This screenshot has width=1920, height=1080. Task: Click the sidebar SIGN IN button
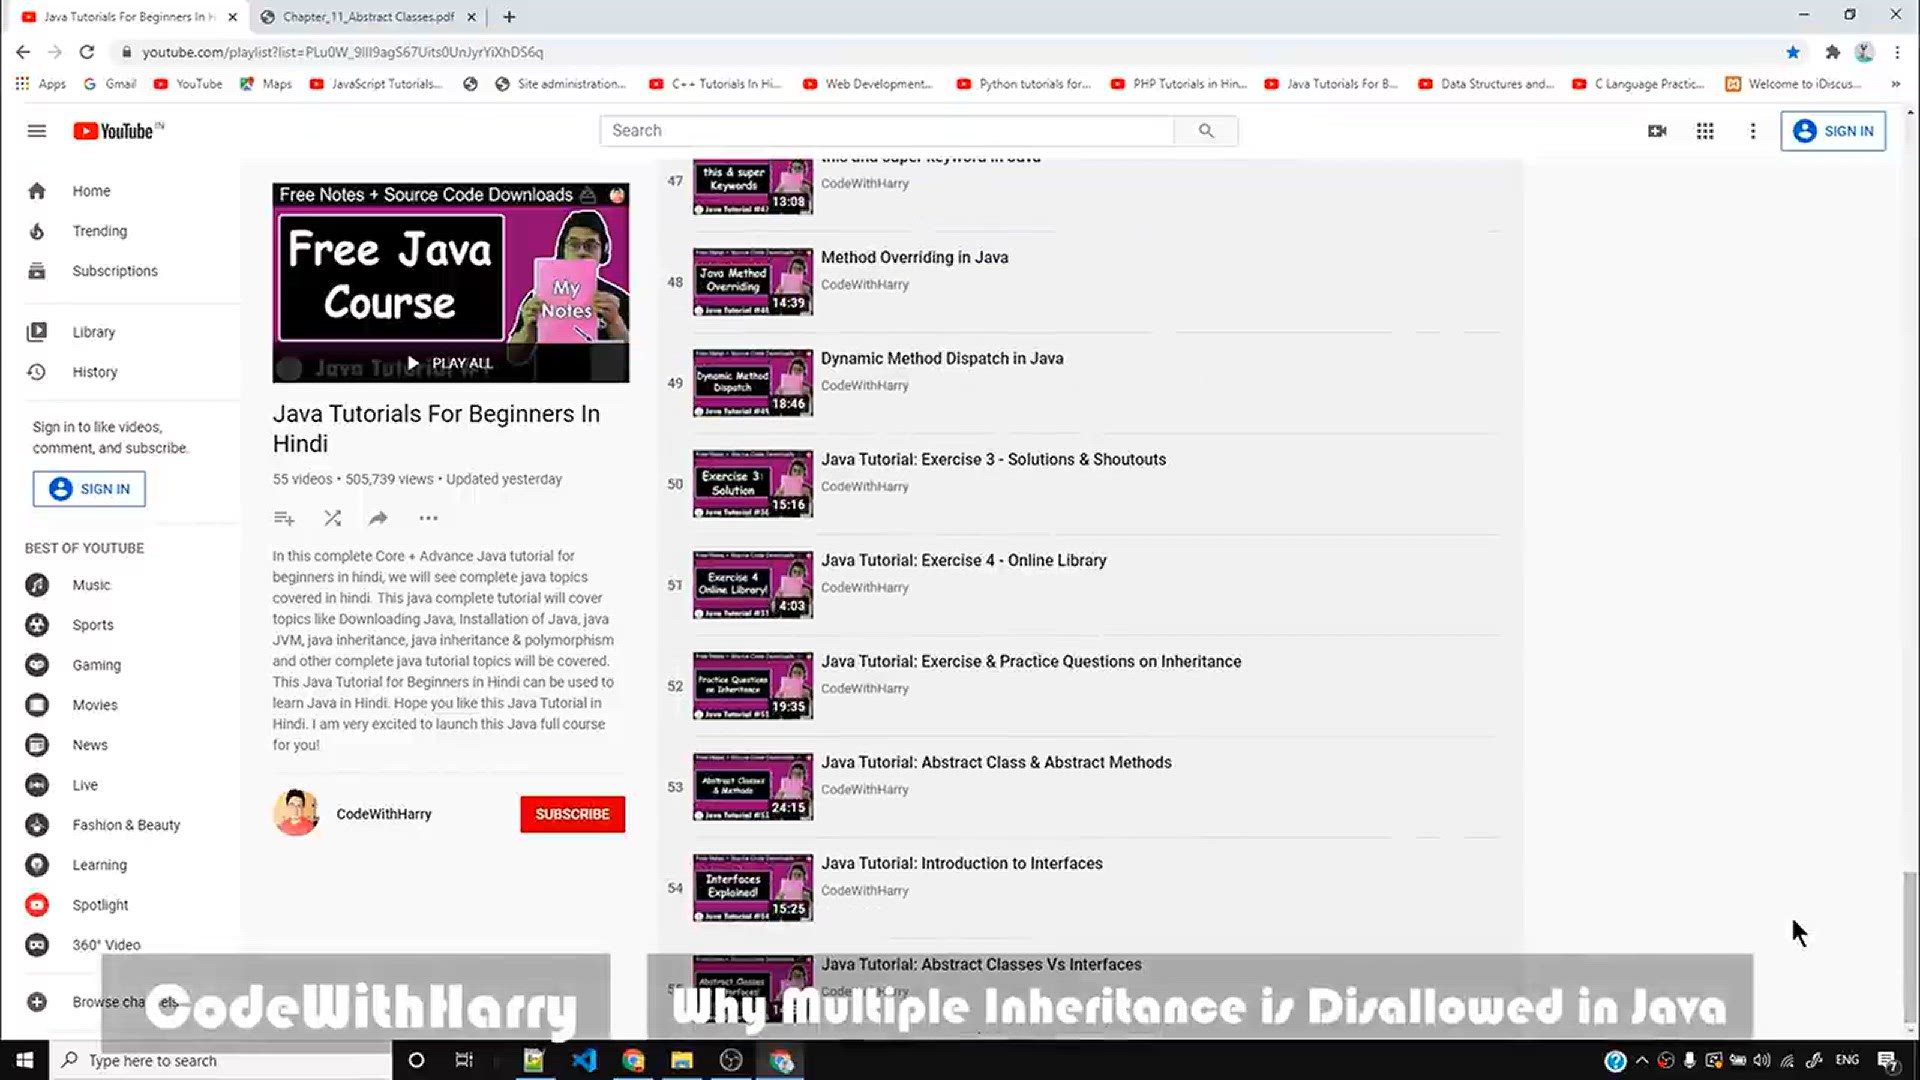point(89,489)
